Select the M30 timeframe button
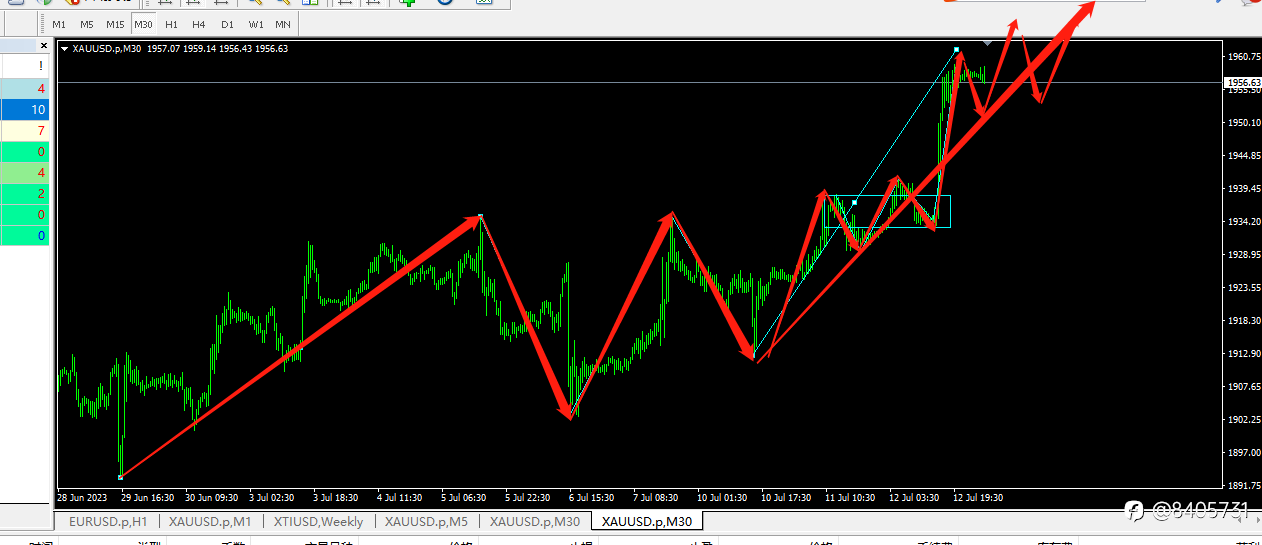Screen dimensions: 1262x545 pos(144,24)
